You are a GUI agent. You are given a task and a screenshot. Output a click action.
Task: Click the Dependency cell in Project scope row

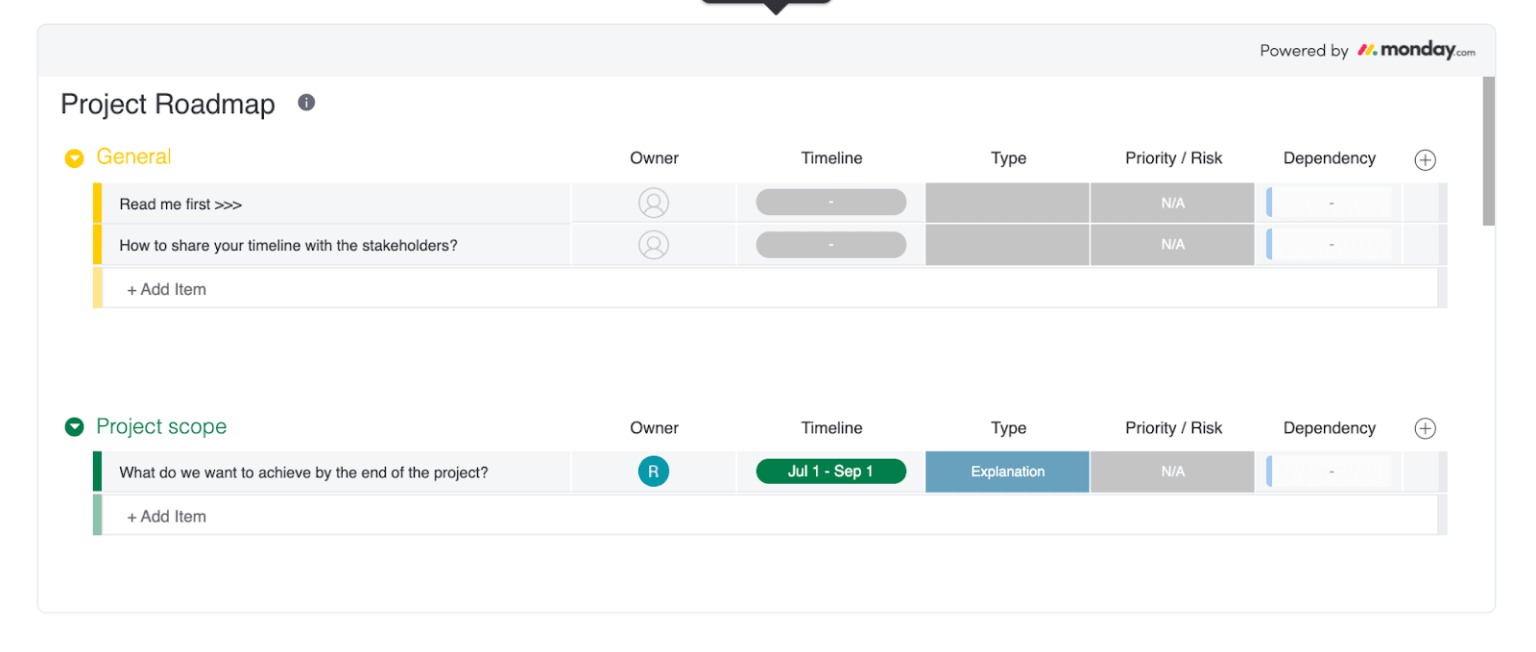point(1330,472)
